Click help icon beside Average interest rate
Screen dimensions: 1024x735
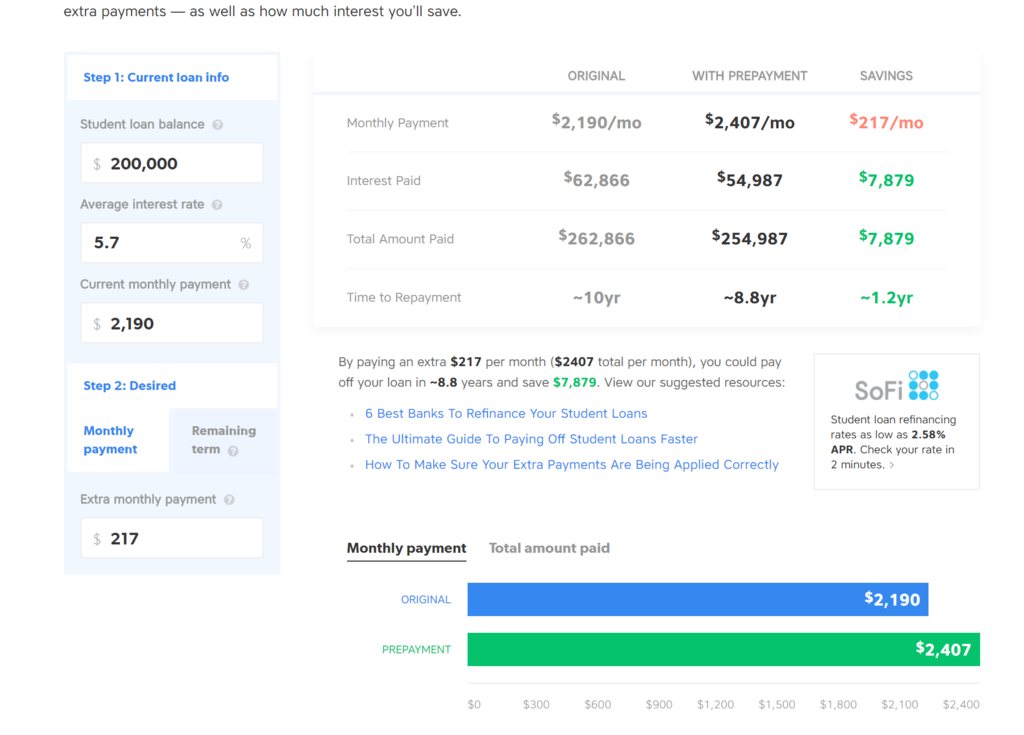tap(217, 205)
